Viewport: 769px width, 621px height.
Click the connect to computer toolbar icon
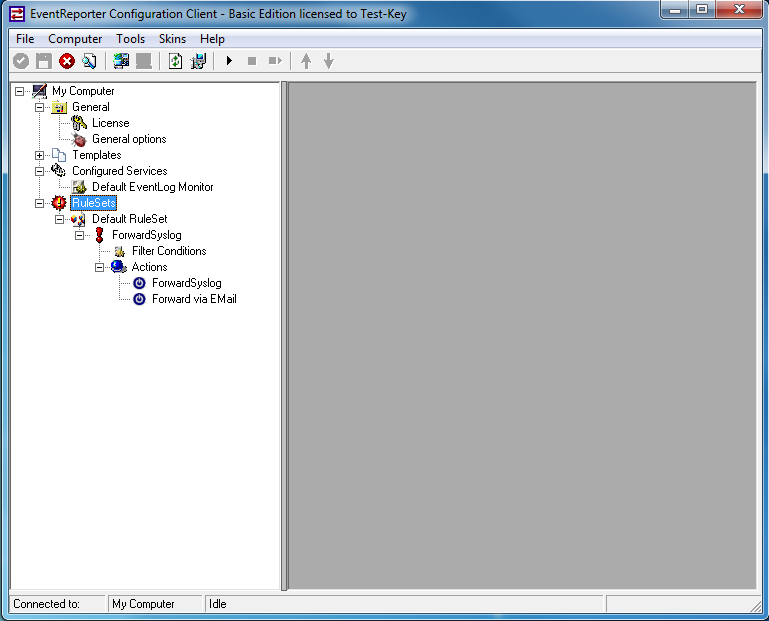[121, 61]
